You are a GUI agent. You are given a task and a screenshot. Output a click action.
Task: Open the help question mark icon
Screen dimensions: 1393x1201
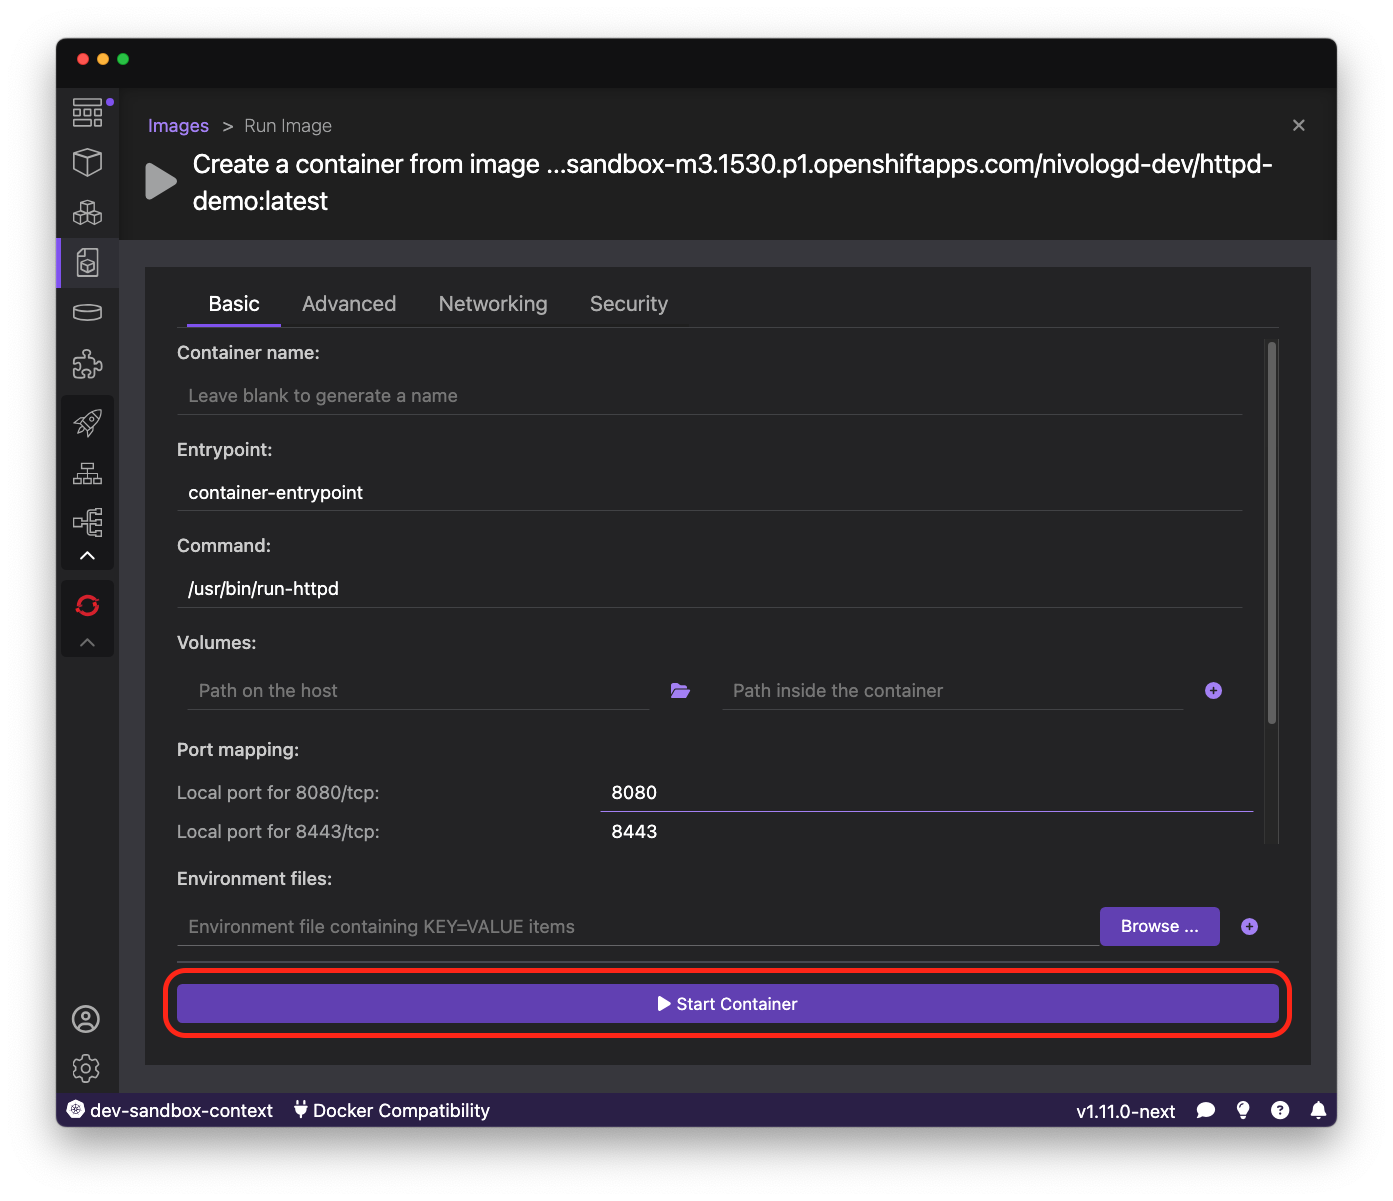point(1280,1110)
